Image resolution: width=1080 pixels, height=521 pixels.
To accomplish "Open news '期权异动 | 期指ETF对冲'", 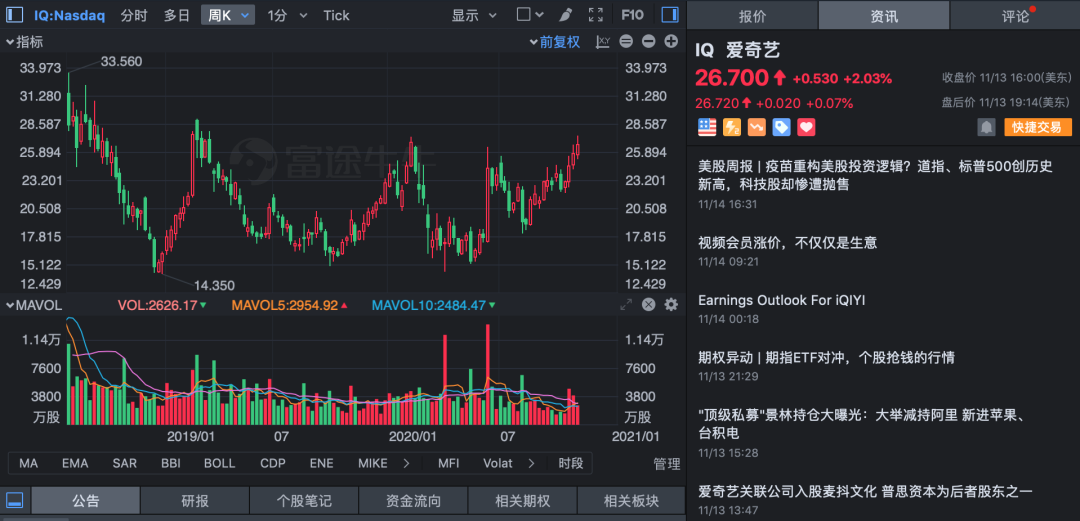I will pos(826,358).
